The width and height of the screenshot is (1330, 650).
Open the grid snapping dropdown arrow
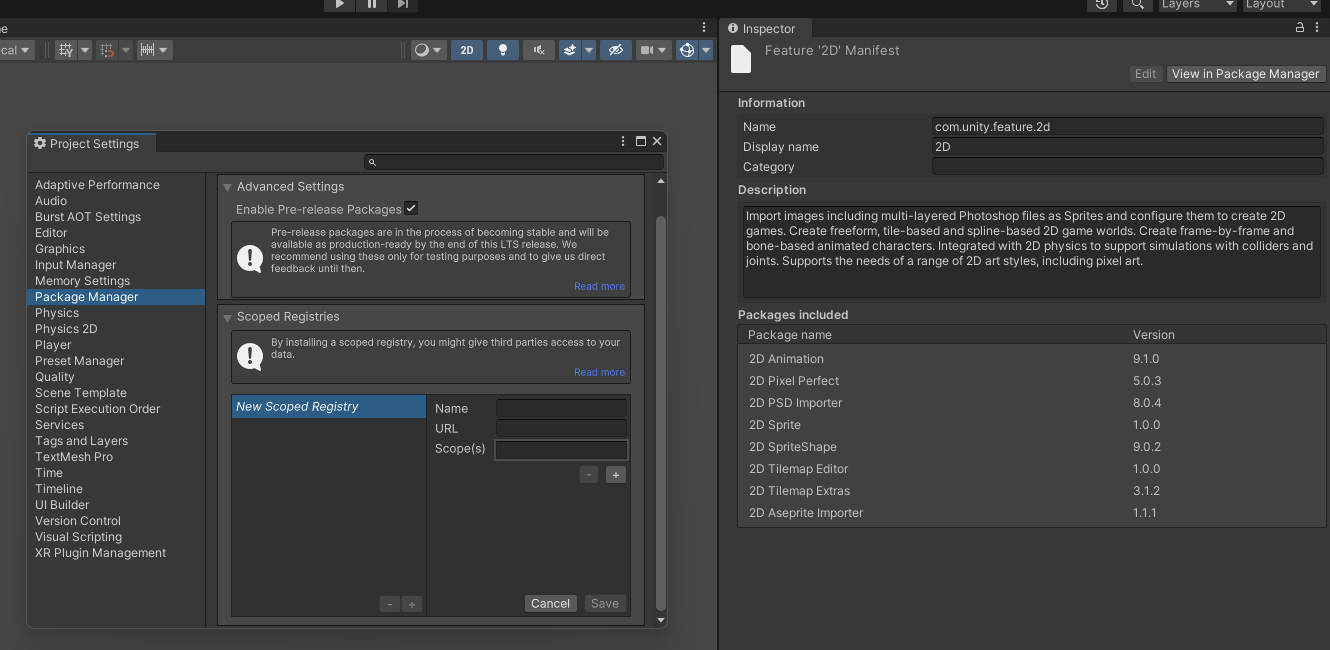[x=126, y=50]
